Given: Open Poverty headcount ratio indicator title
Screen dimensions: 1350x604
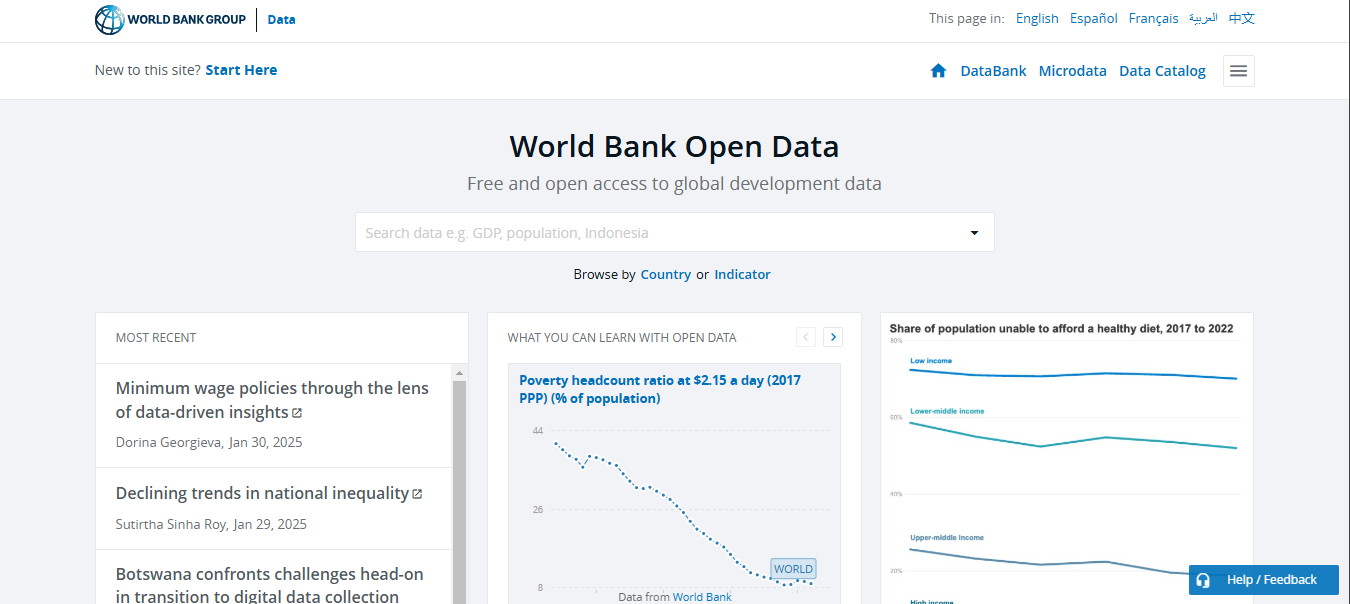Looking at the screenshot, I should pyautogui.click(x=660, y=389).
